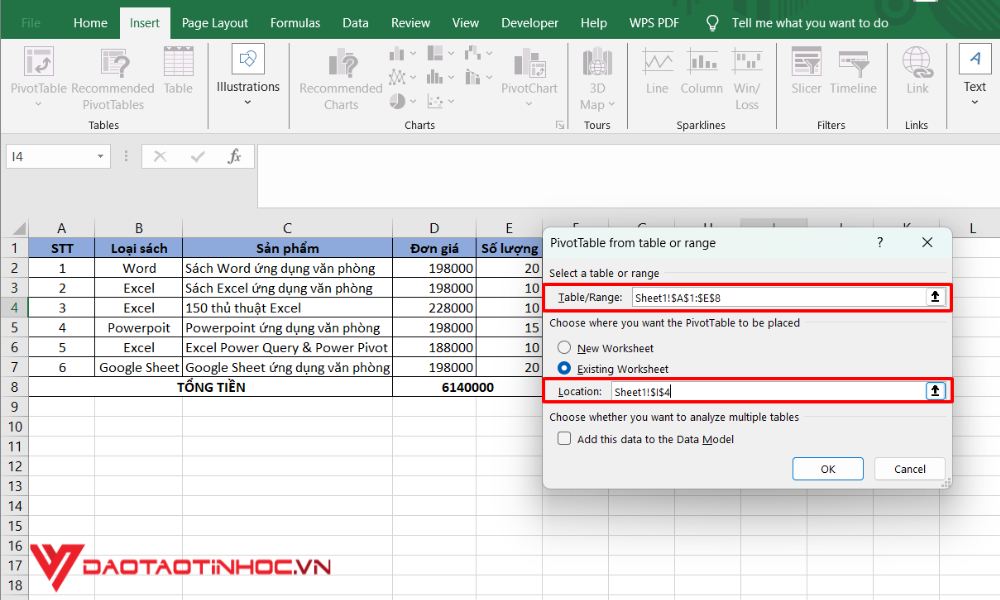Open the Text dropdown menu
The width and height of the screenshot is (1000, 600).
click(x=974, y=100)
